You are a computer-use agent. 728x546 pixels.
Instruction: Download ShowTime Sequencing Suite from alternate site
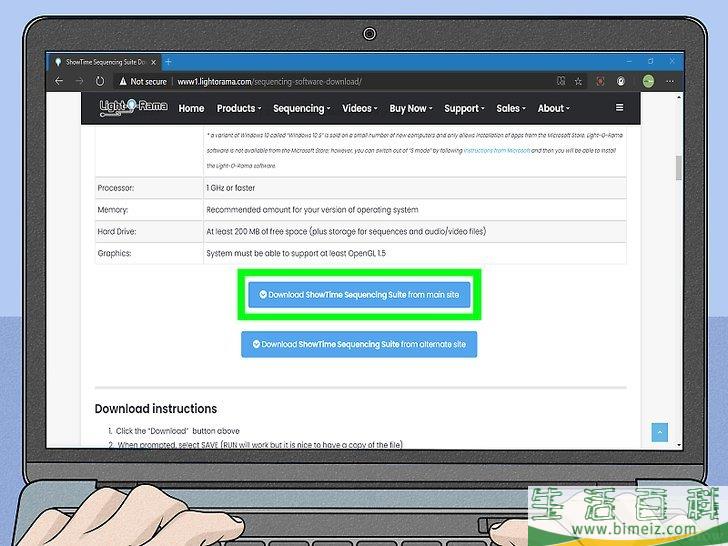pyautogui.click(x=359, y=344)
